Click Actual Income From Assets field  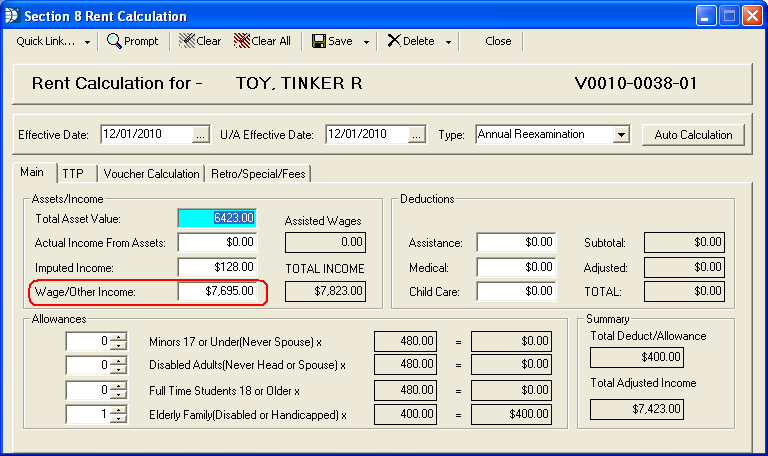(x=217, y=242)
